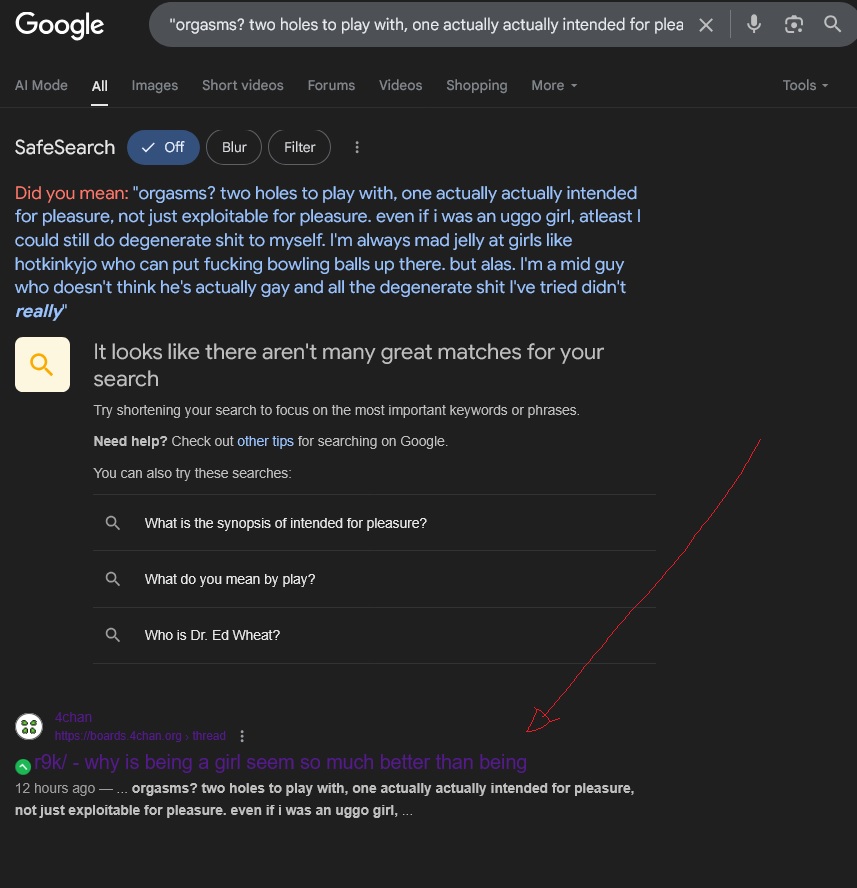Viewport: 857px width, 888px height.
Task: Open the r9k thread result title
Action: point(280,762)
